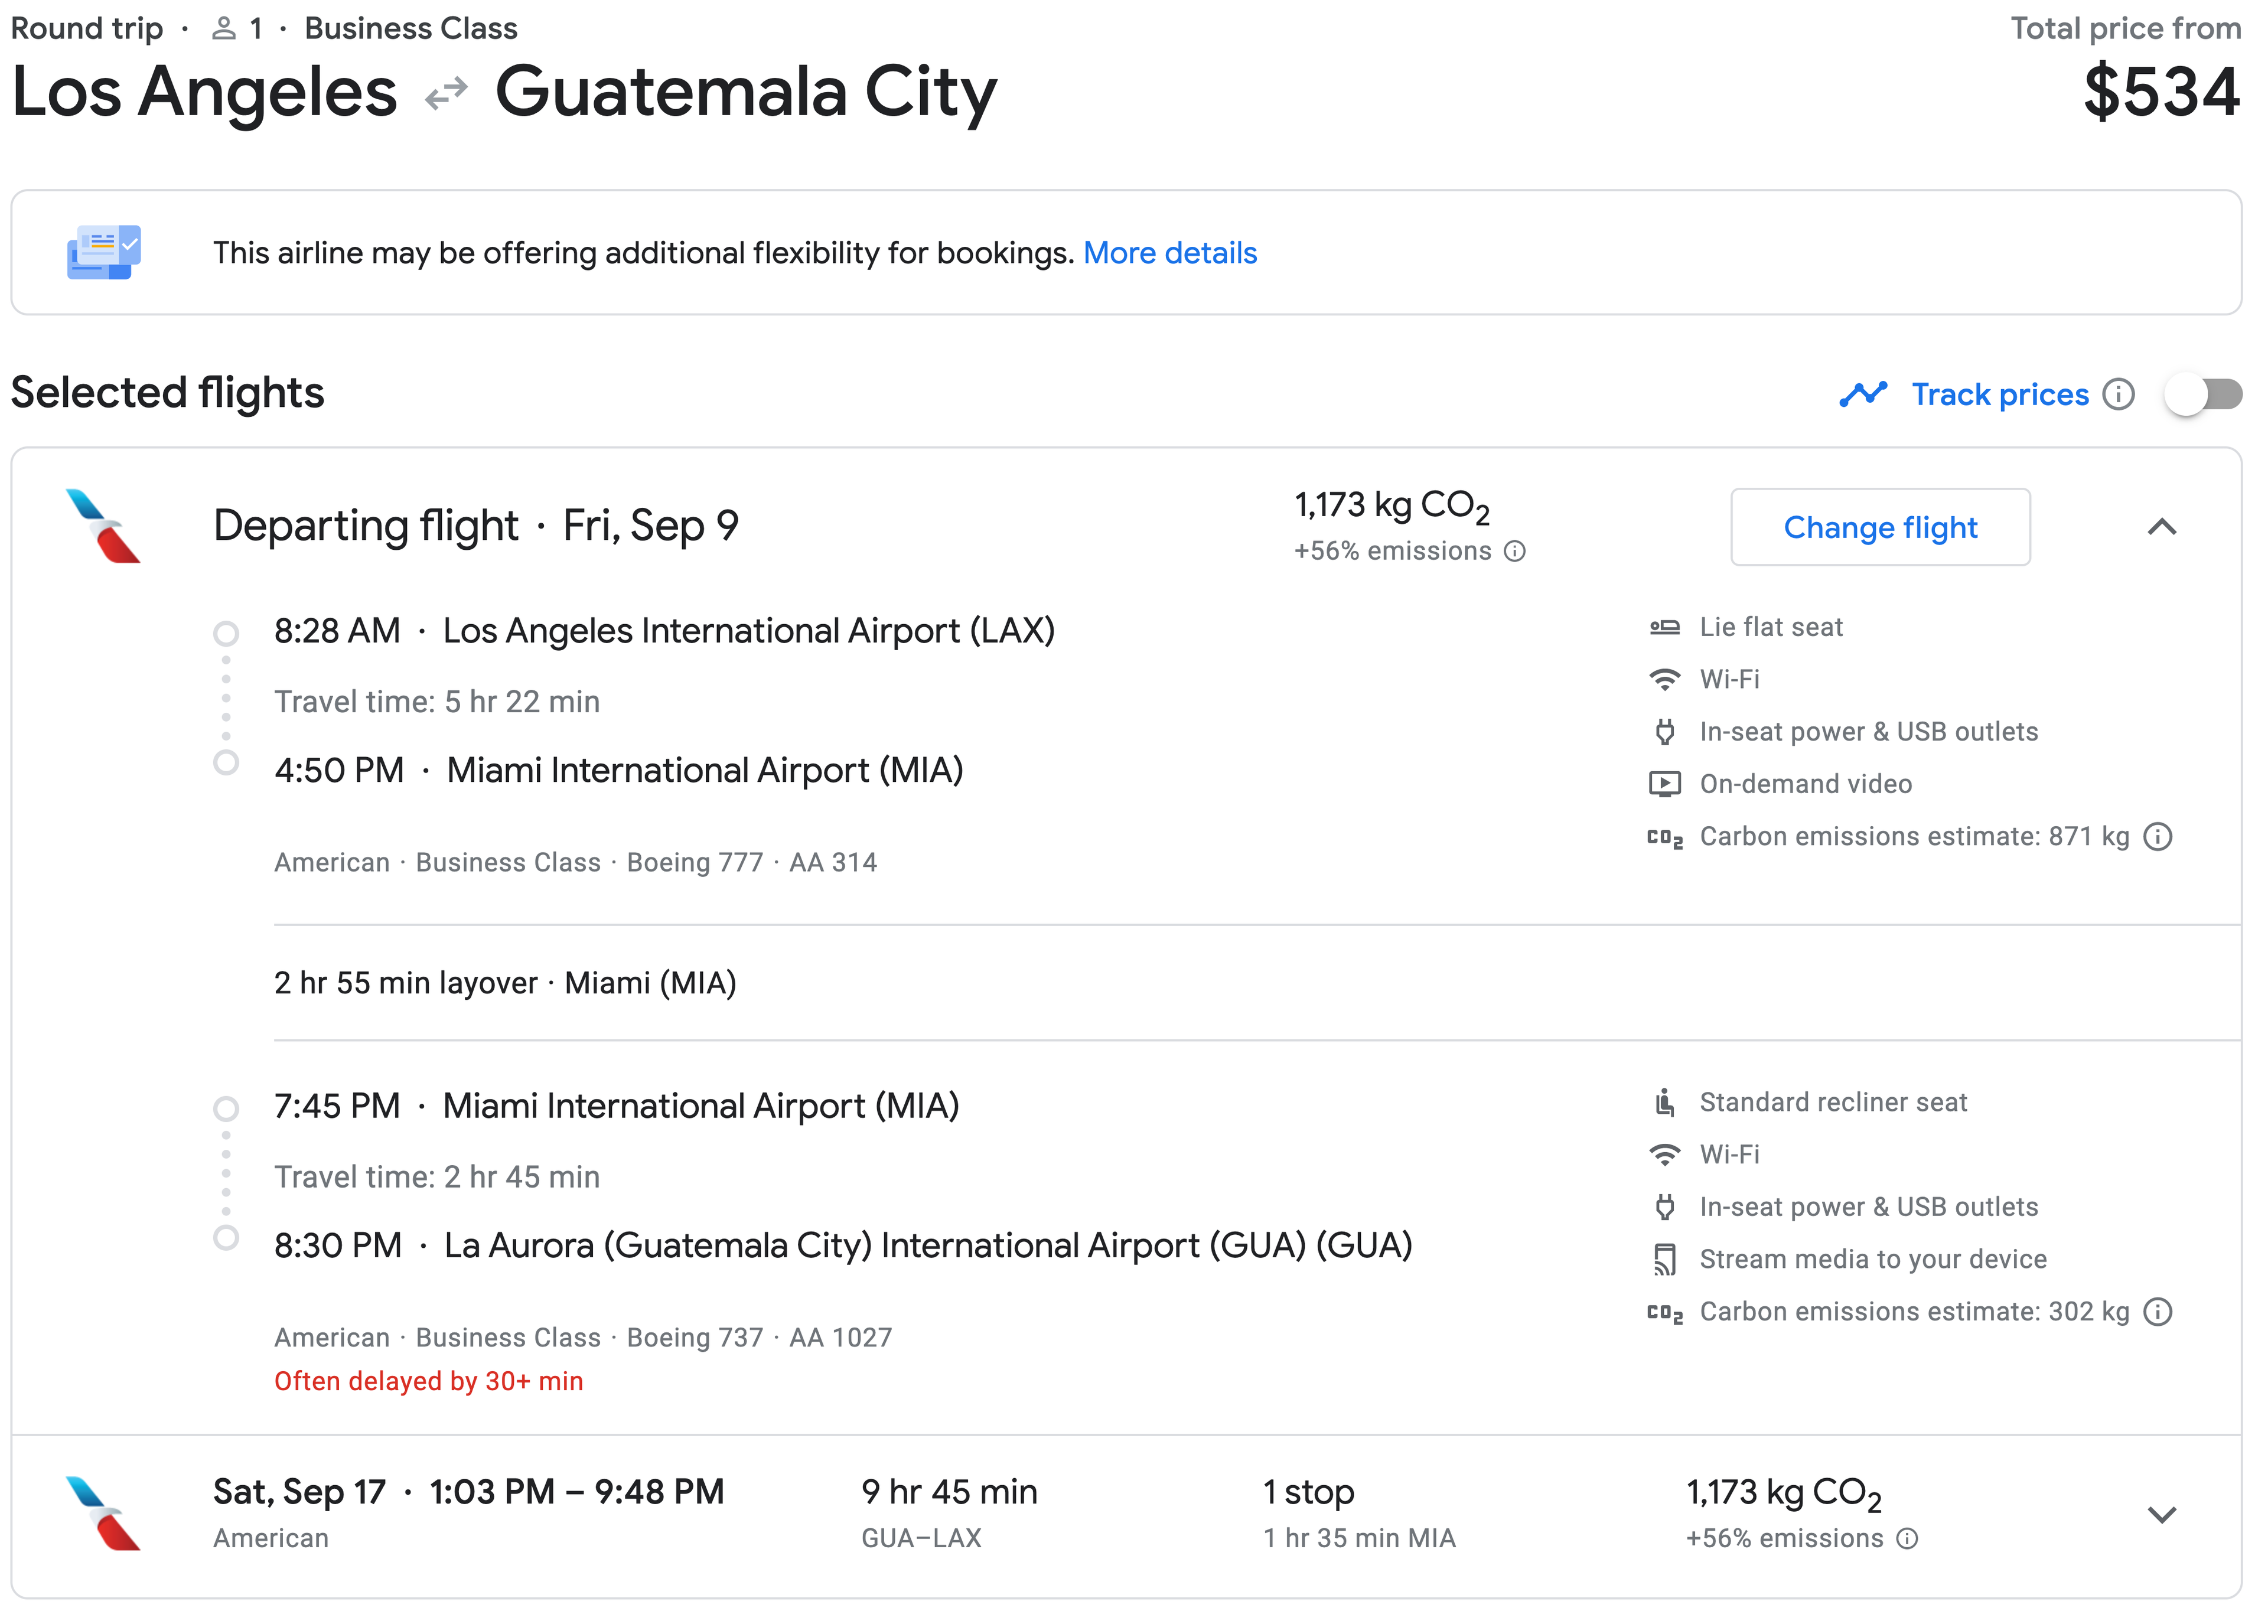The image size is (2268, 1624).
Task: Collapse the departing flight details
Action: [2162, 527]
